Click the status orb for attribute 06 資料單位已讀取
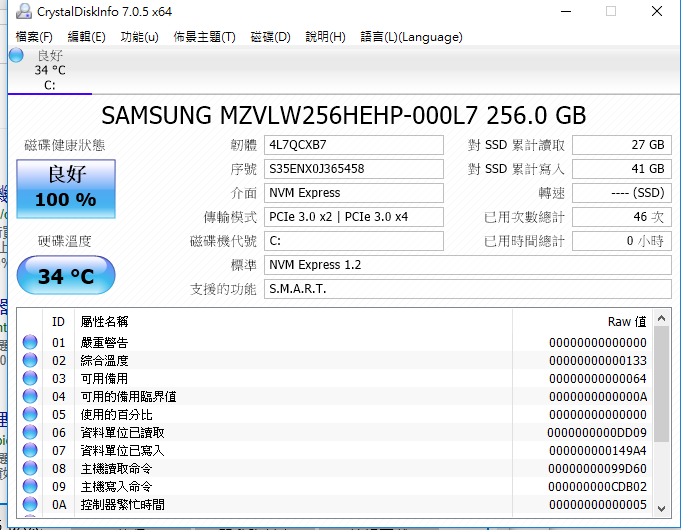This screenshot has width=681, height=530. pos(30,432)
